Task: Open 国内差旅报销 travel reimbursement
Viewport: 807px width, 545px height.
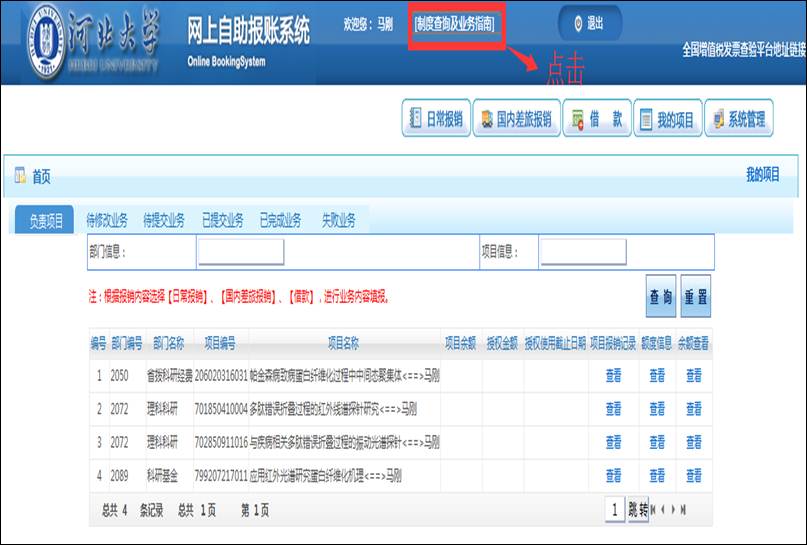Action: 514,119
